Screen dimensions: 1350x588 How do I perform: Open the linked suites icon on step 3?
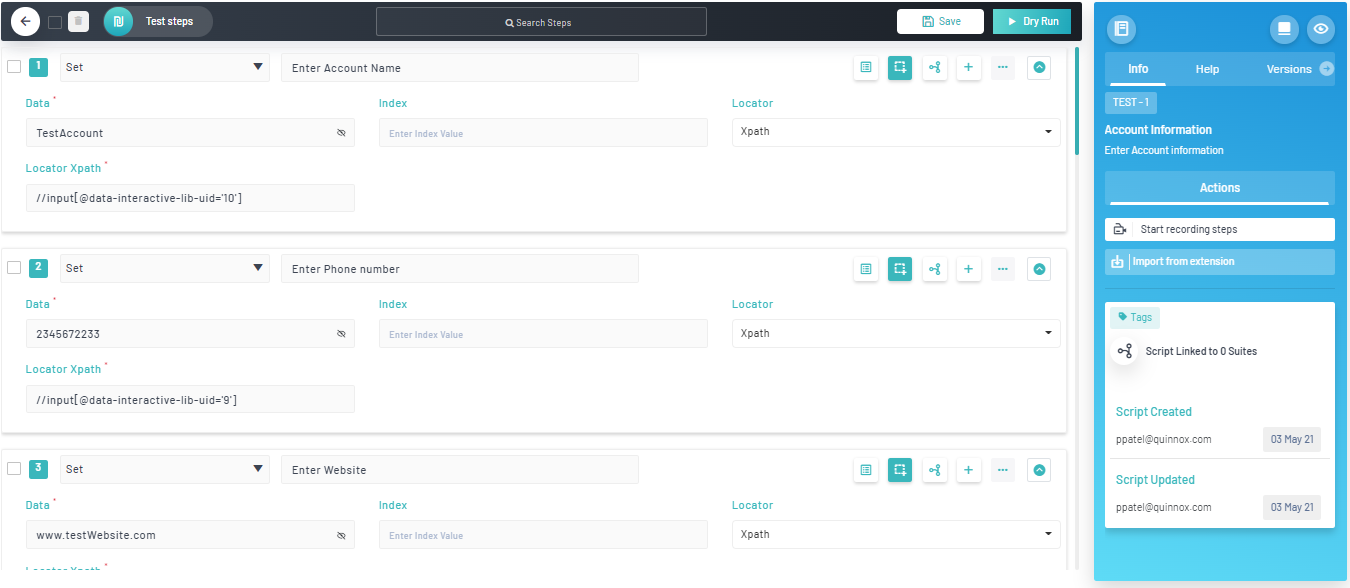click(934, 469)
